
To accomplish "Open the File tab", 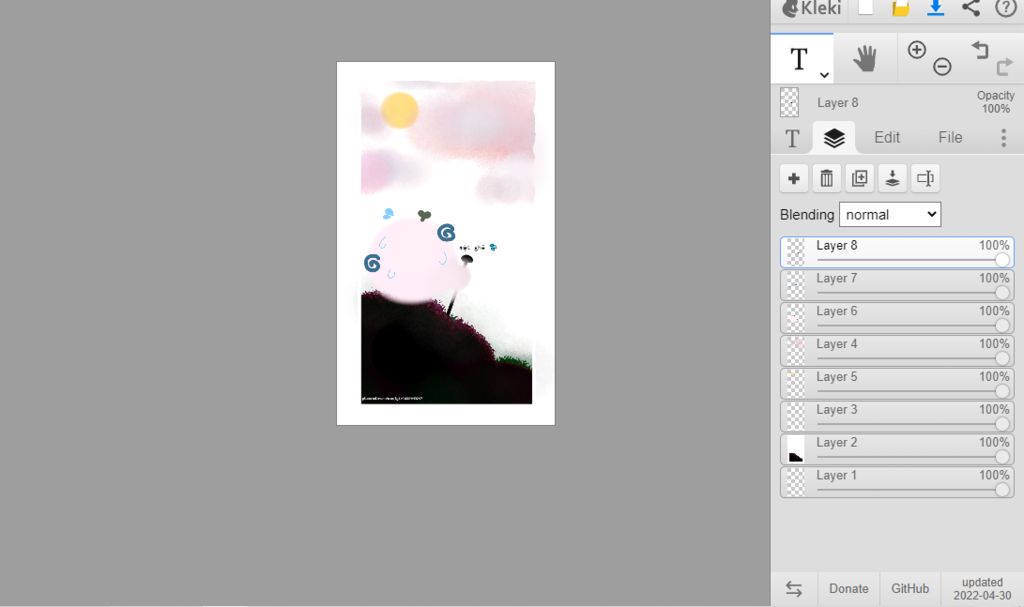I will 950,137.
